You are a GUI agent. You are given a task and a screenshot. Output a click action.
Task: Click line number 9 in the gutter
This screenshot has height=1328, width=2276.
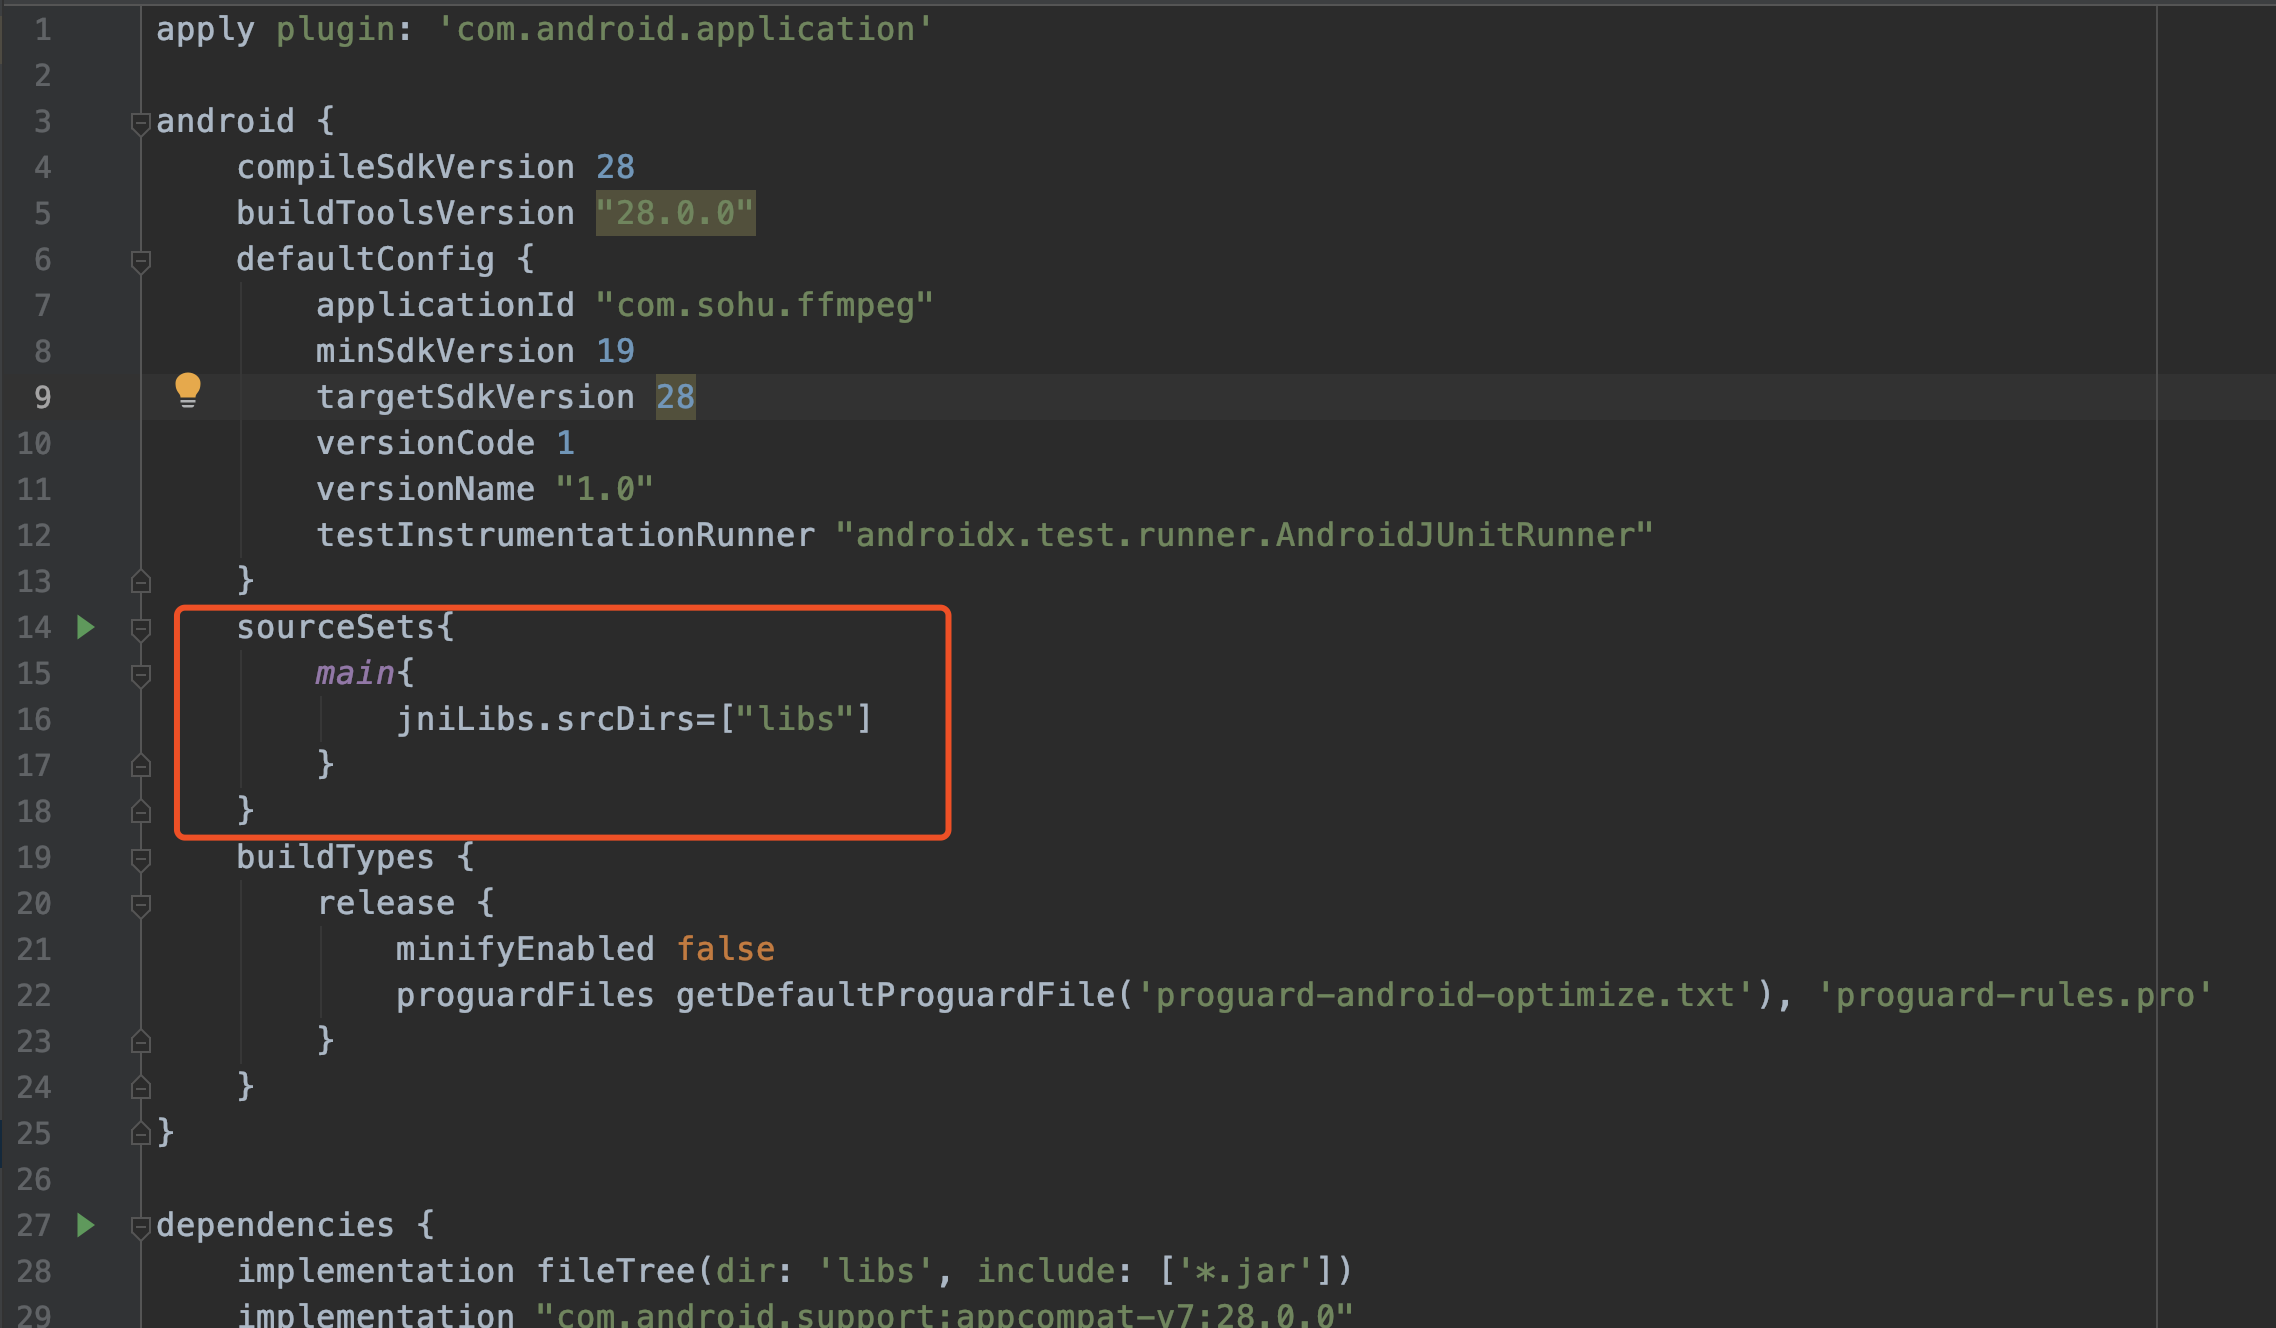click(x=42, y=396)
